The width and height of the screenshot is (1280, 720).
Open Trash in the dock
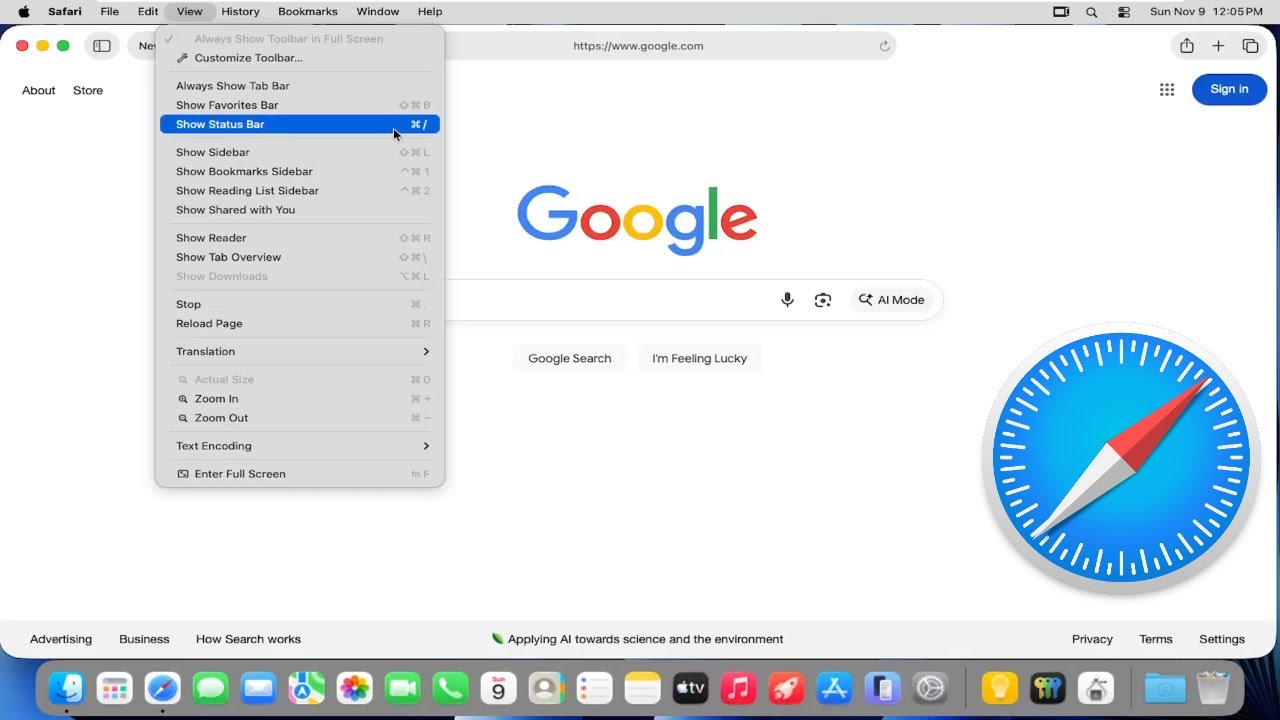tap(1213, 688)
